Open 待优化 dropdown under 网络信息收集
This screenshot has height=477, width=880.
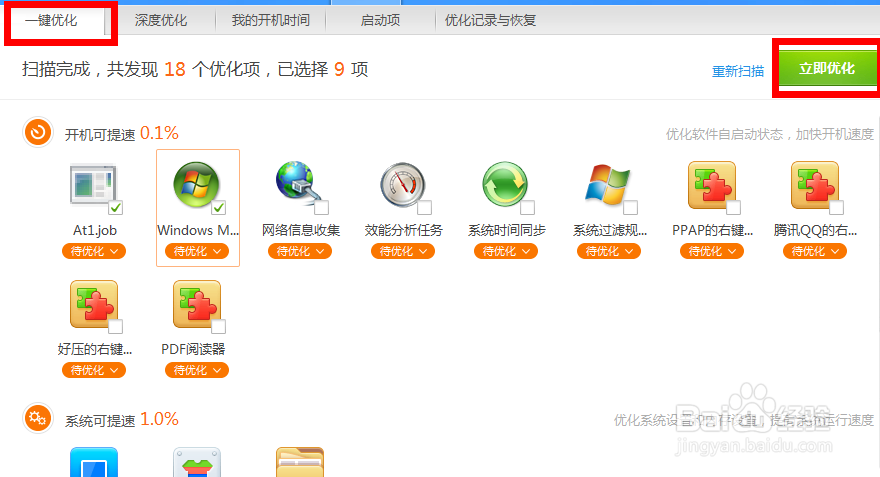point(300,251)
